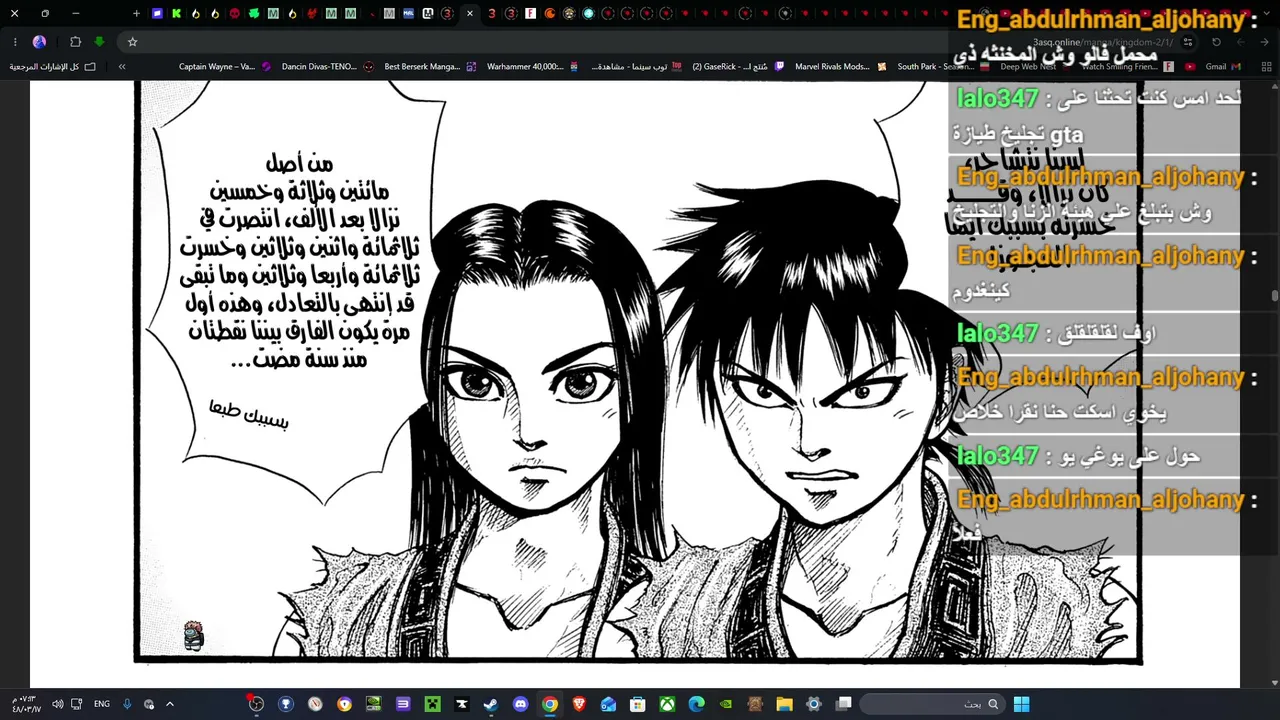This screenshot has width=1280, height=720.
Task: Open the GaseRick bookmark
Action: (738, 67)
